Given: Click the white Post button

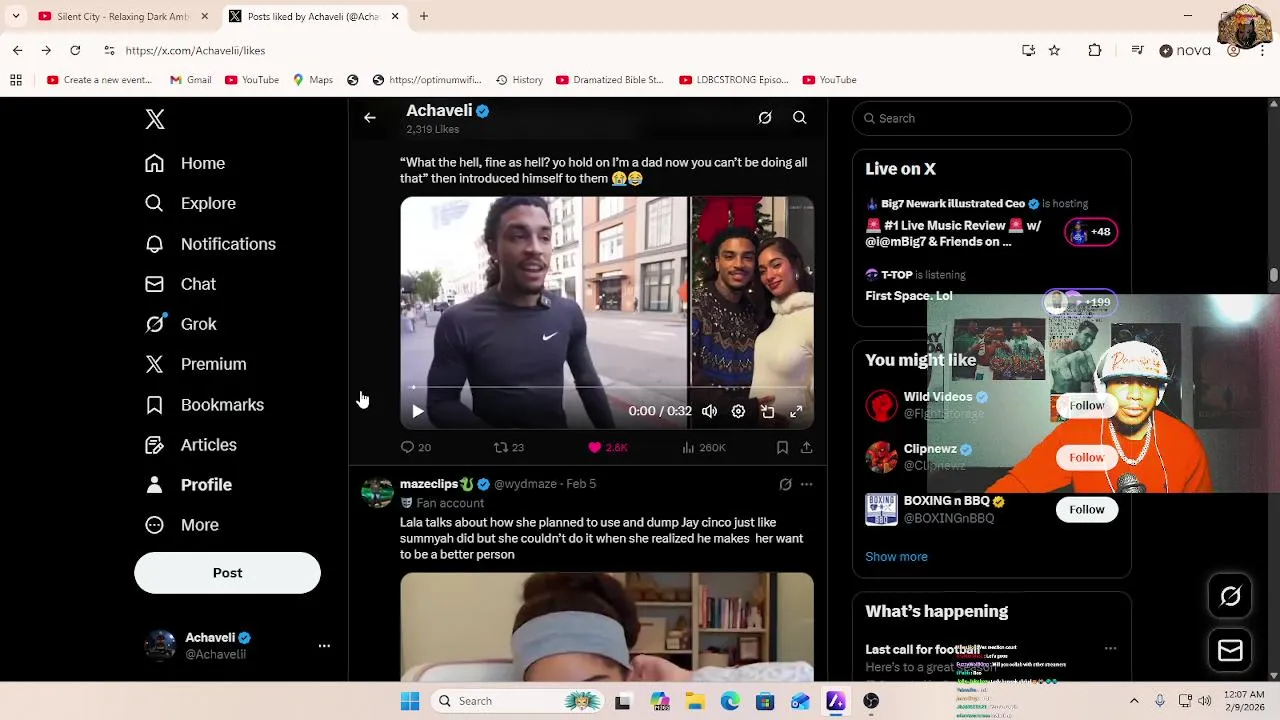Looking at the screenshot, I should (x=227, y=573).
